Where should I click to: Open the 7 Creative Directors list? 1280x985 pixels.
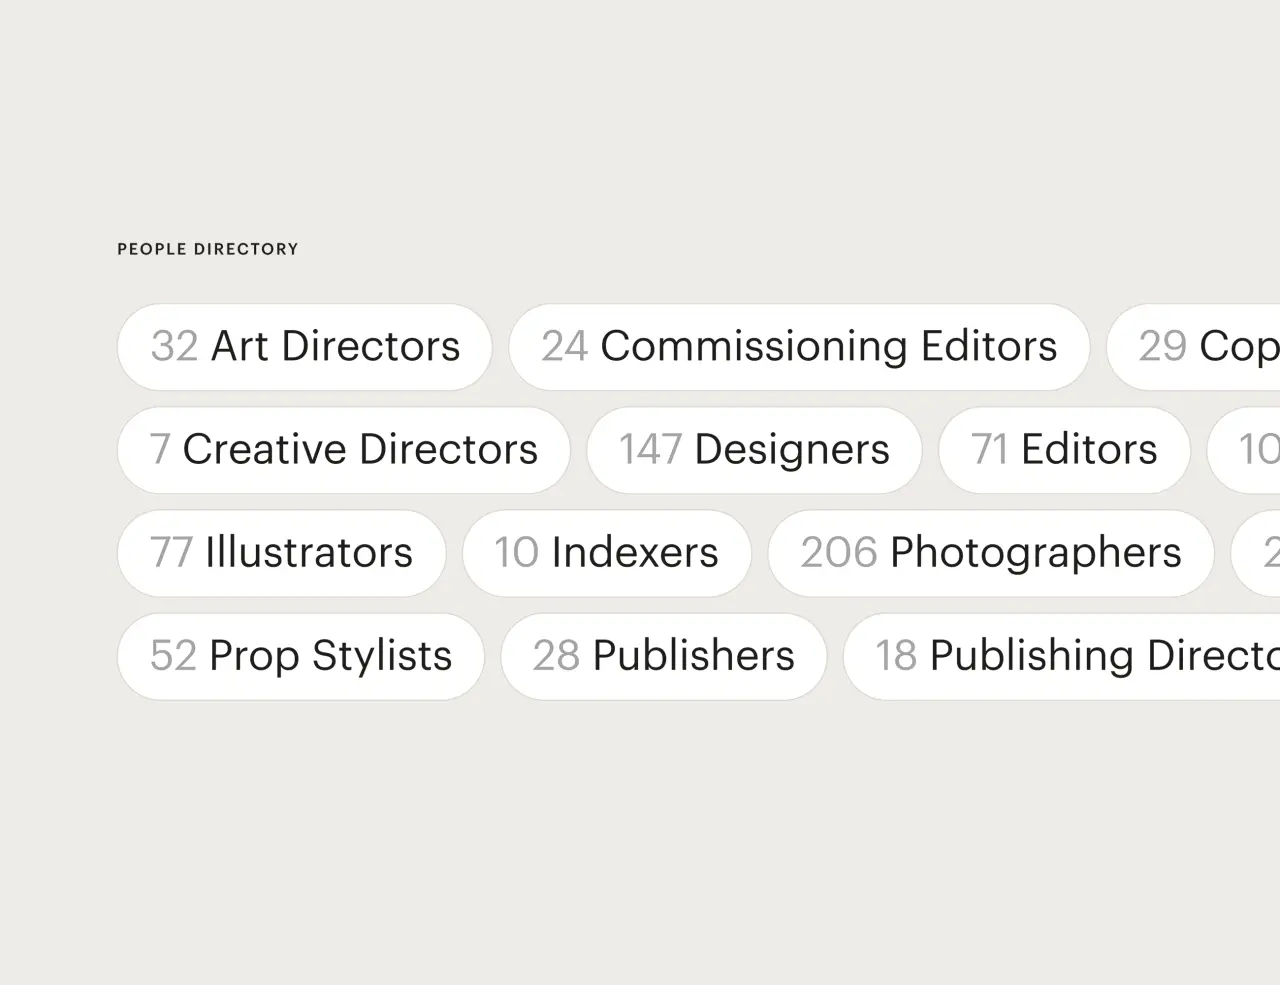pyautogui.click(x=344, y=450)
